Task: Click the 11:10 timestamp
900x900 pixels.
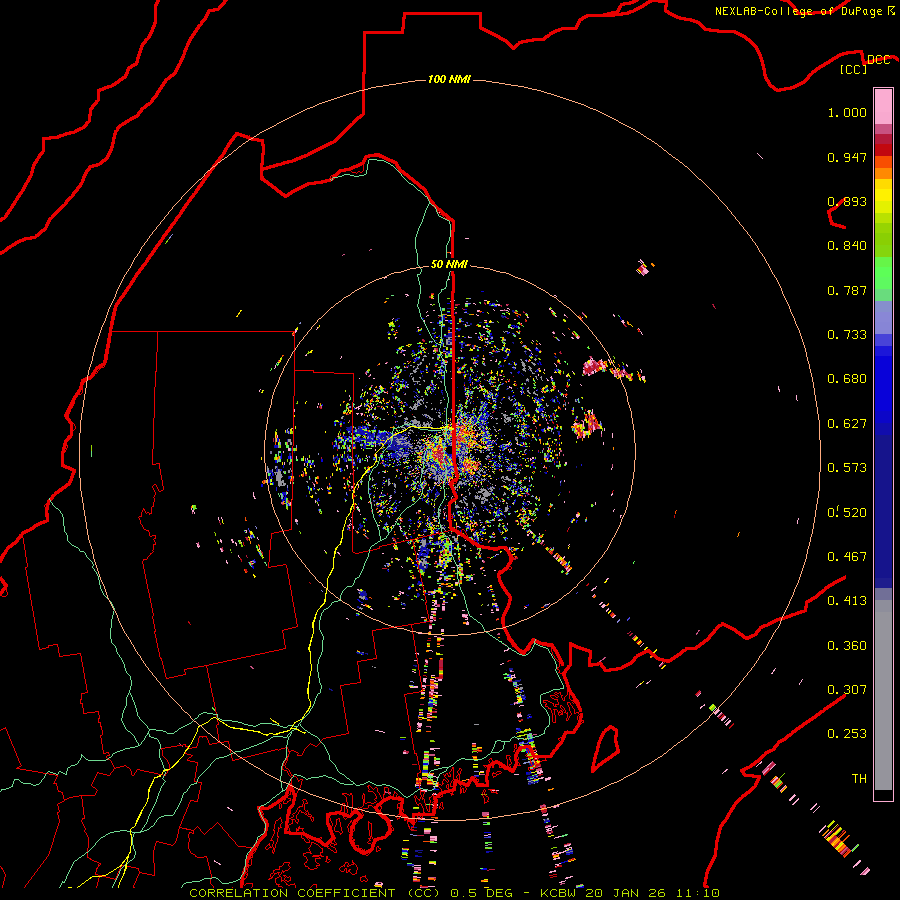Action: [x=697, y=893]
